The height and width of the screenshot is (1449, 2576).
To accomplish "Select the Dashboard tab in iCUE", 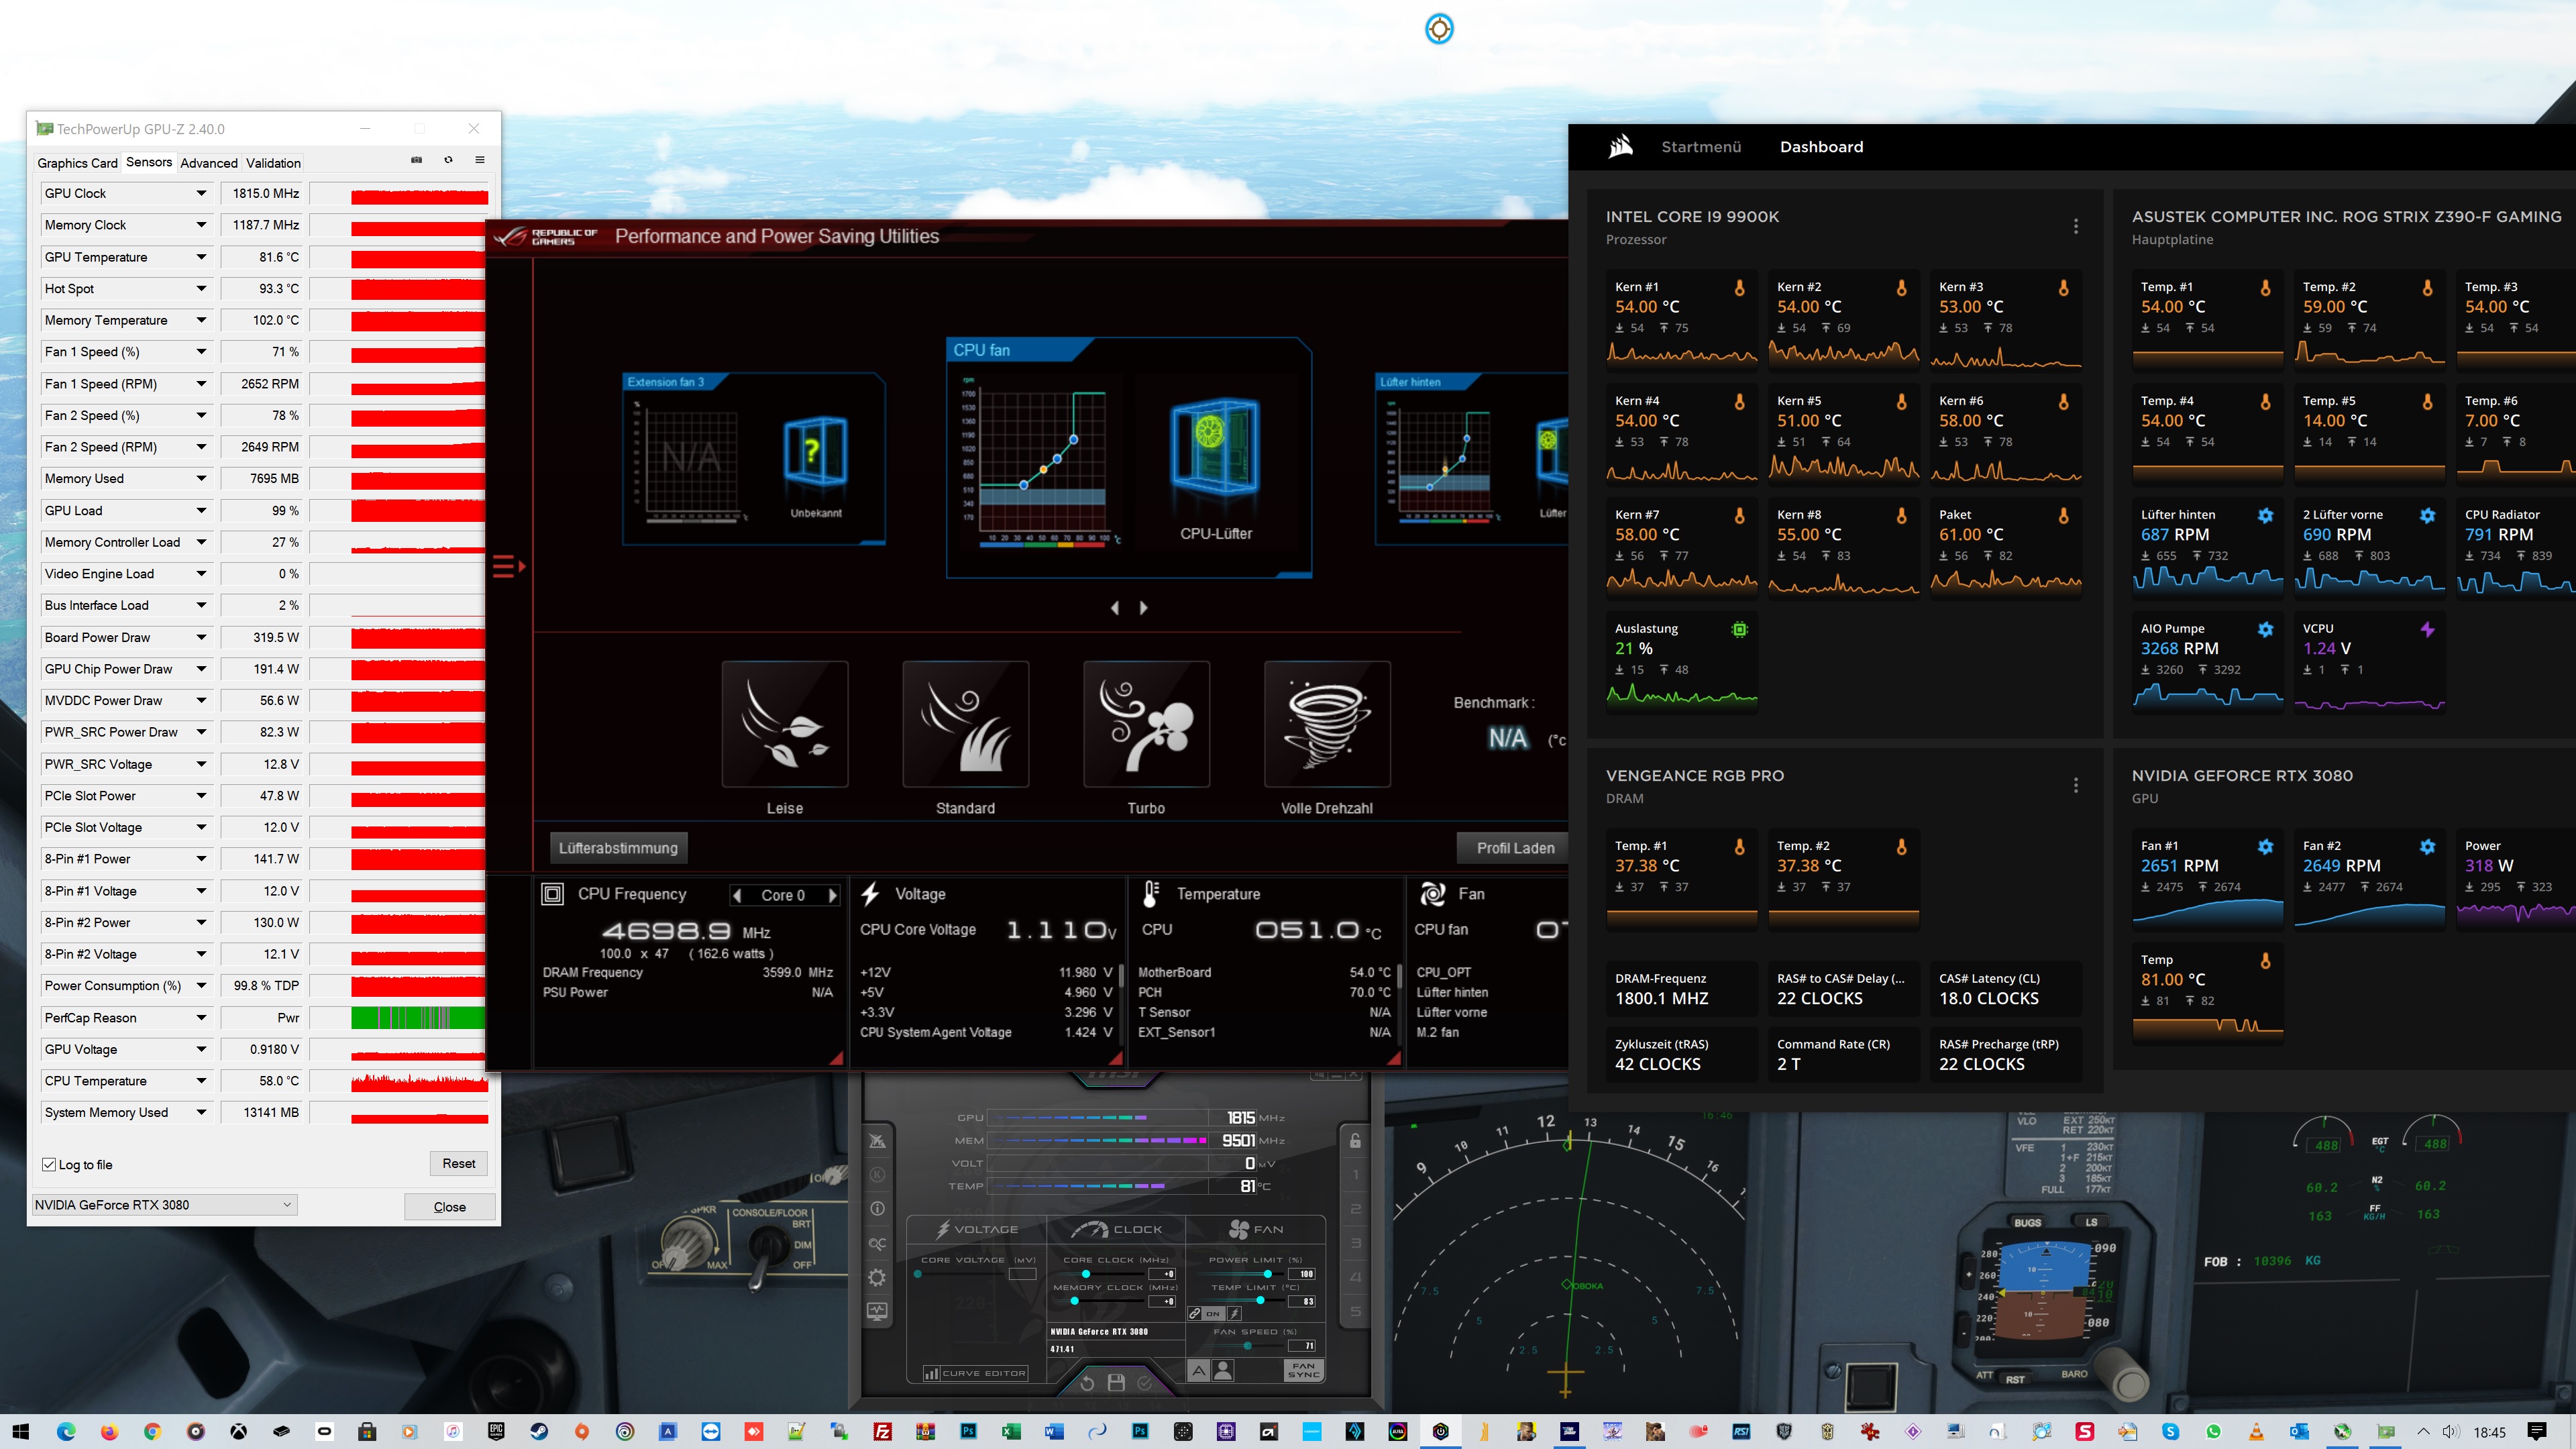I will [1821, 147].
